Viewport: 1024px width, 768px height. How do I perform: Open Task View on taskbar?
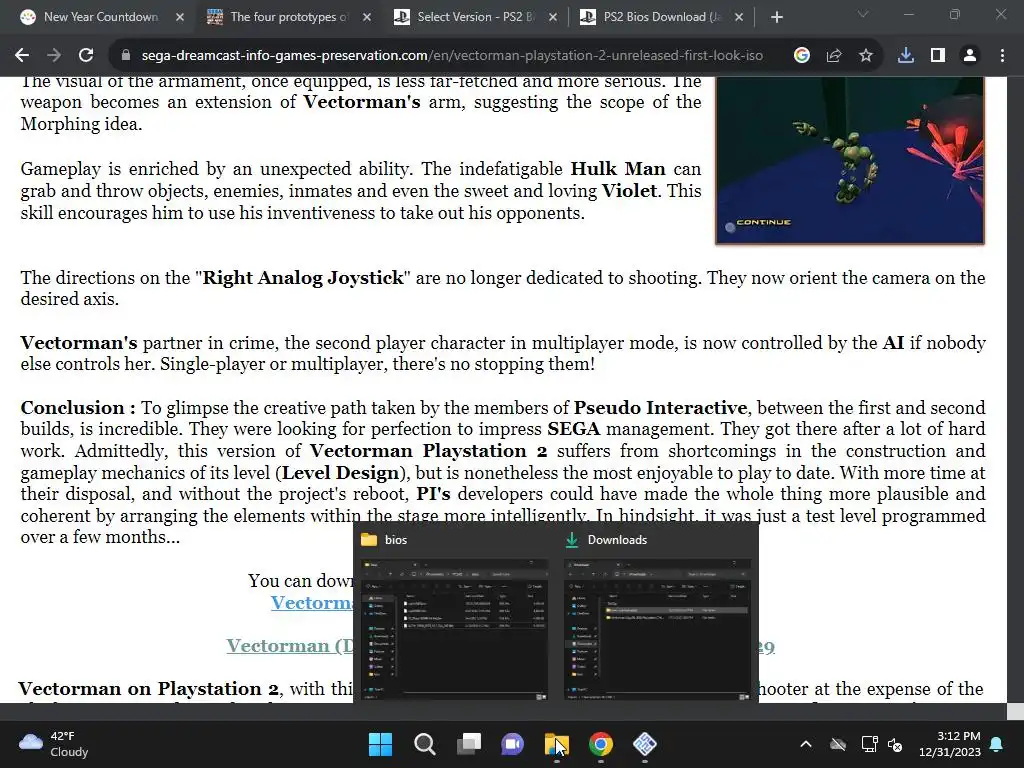(468, 744)
